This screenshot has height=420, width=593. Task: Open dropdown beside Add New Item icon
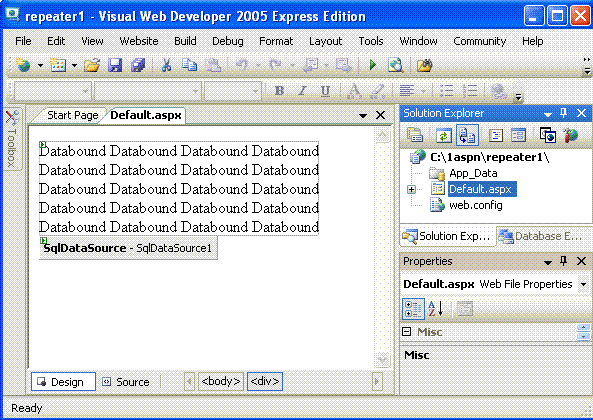tap(75, 66)
